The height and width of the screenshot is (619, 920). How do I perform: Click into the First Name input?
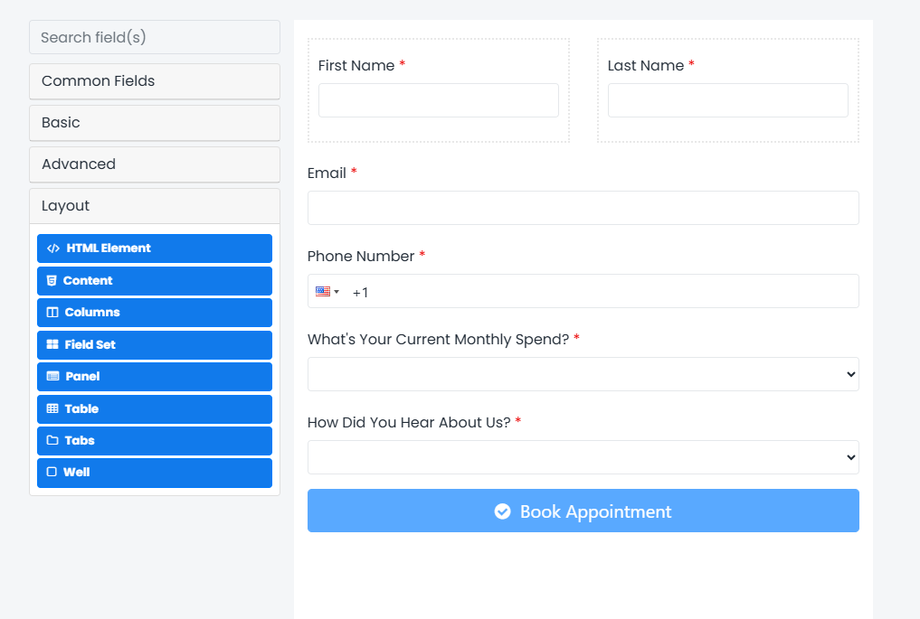[x=438, y=100]
